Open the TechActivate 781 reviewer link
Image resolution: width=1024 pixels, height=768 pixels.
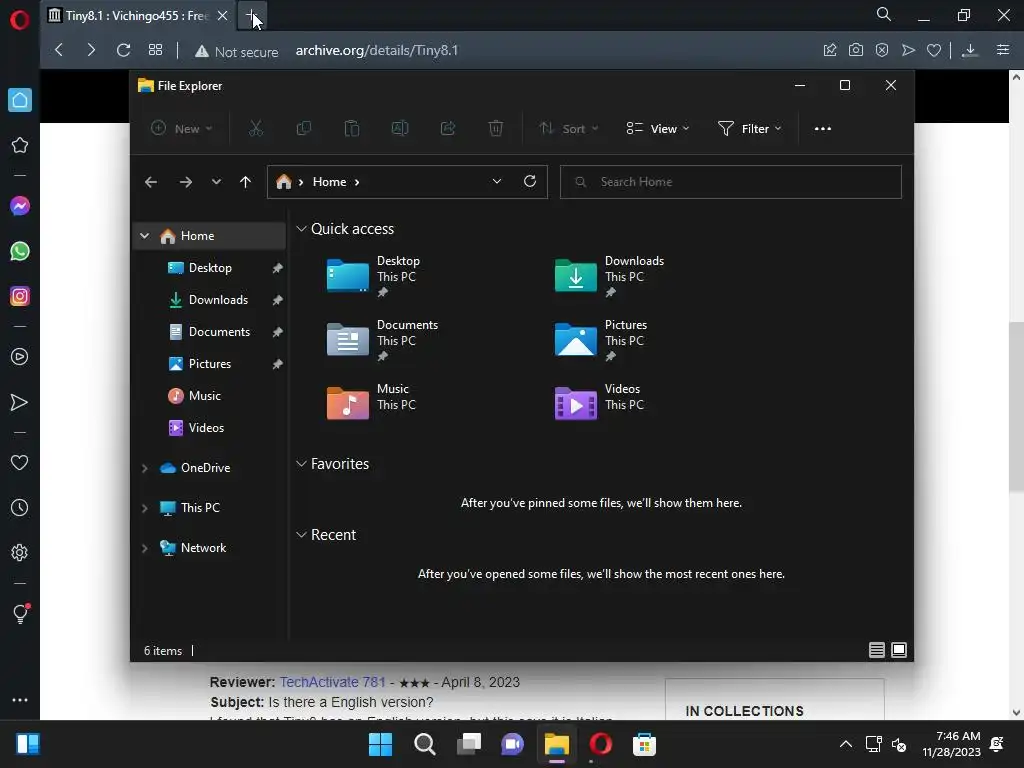332,682
